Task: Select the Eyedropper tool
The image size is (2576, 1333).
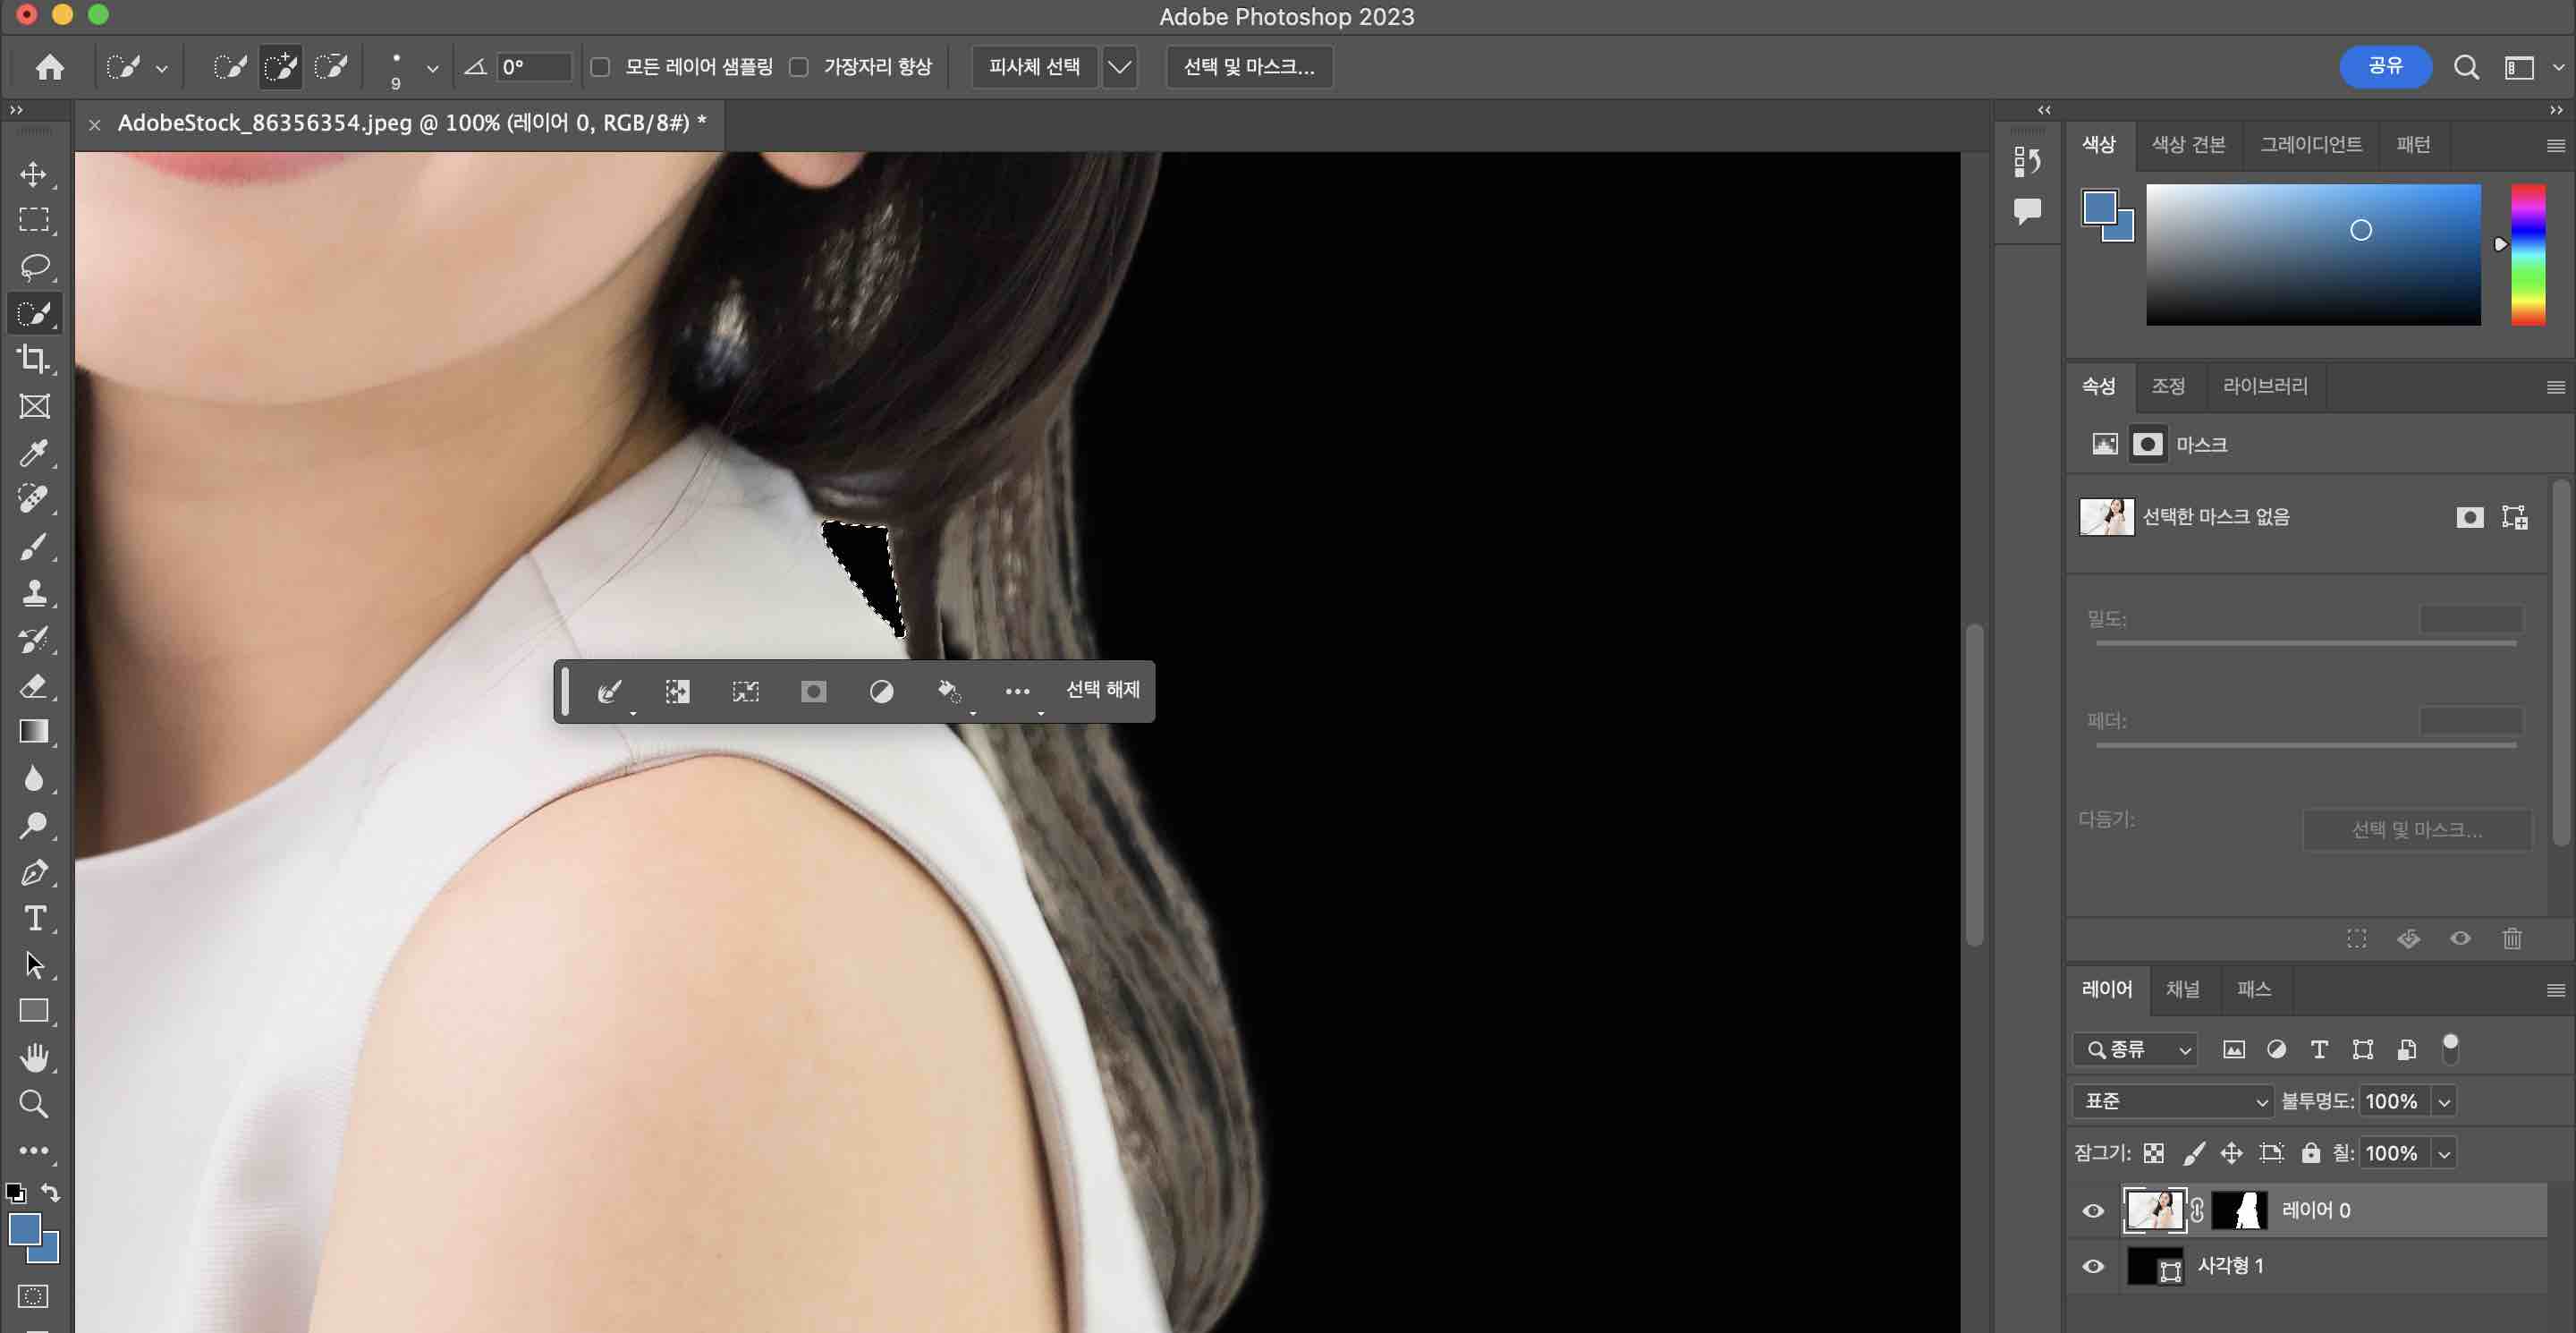Action: 34,453
